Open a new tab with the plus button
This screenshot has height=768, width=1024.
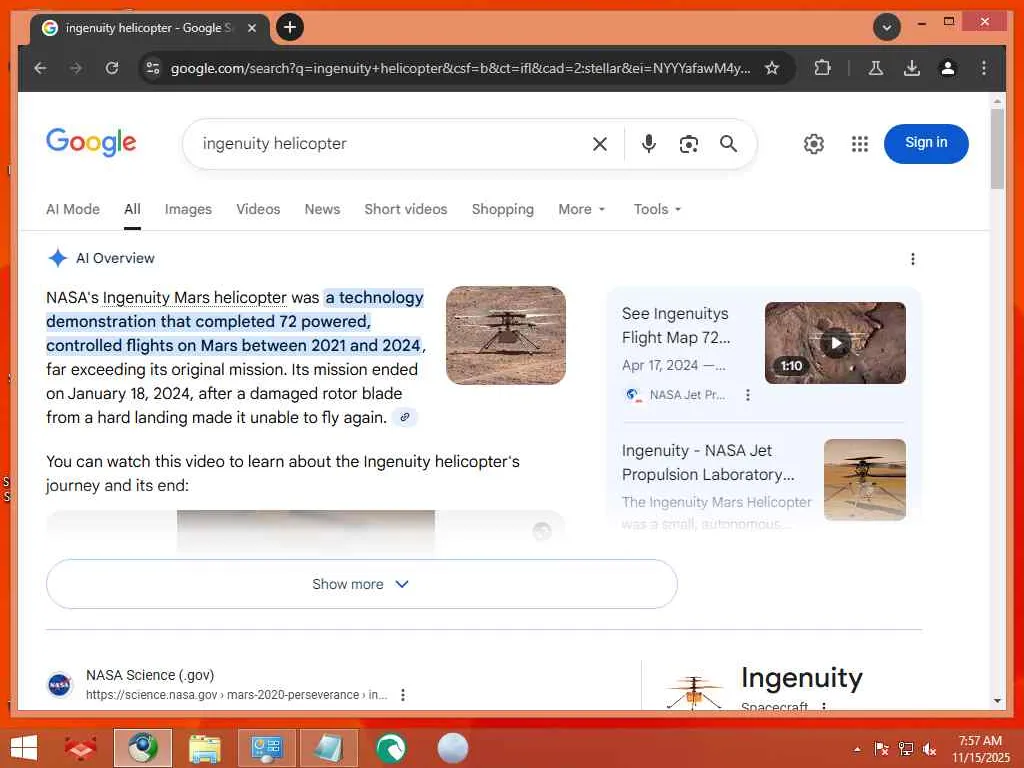coord(290,27)
